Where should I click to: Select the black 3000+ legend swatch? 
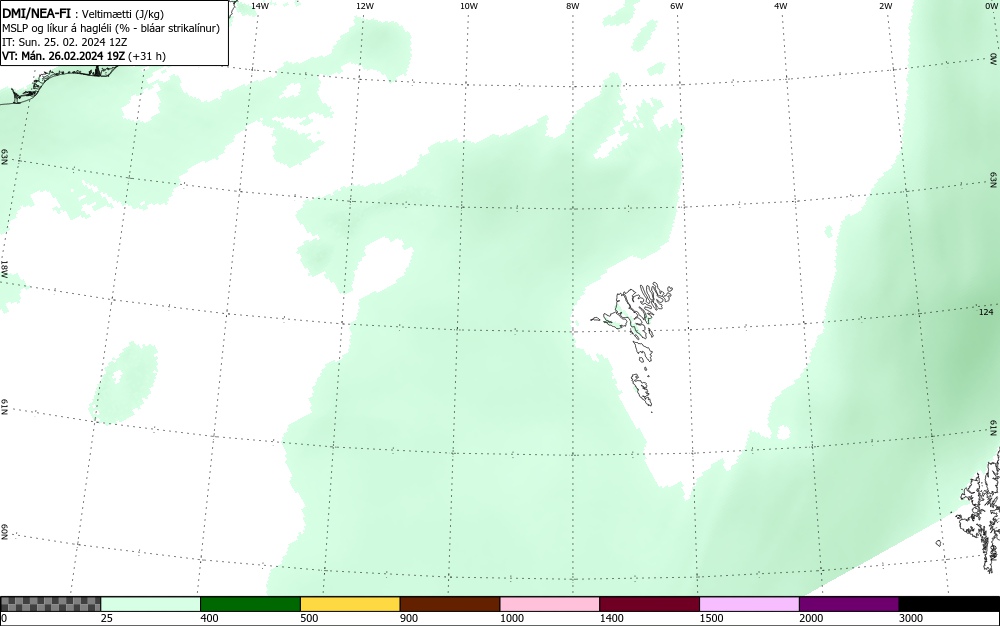point(949,604)
